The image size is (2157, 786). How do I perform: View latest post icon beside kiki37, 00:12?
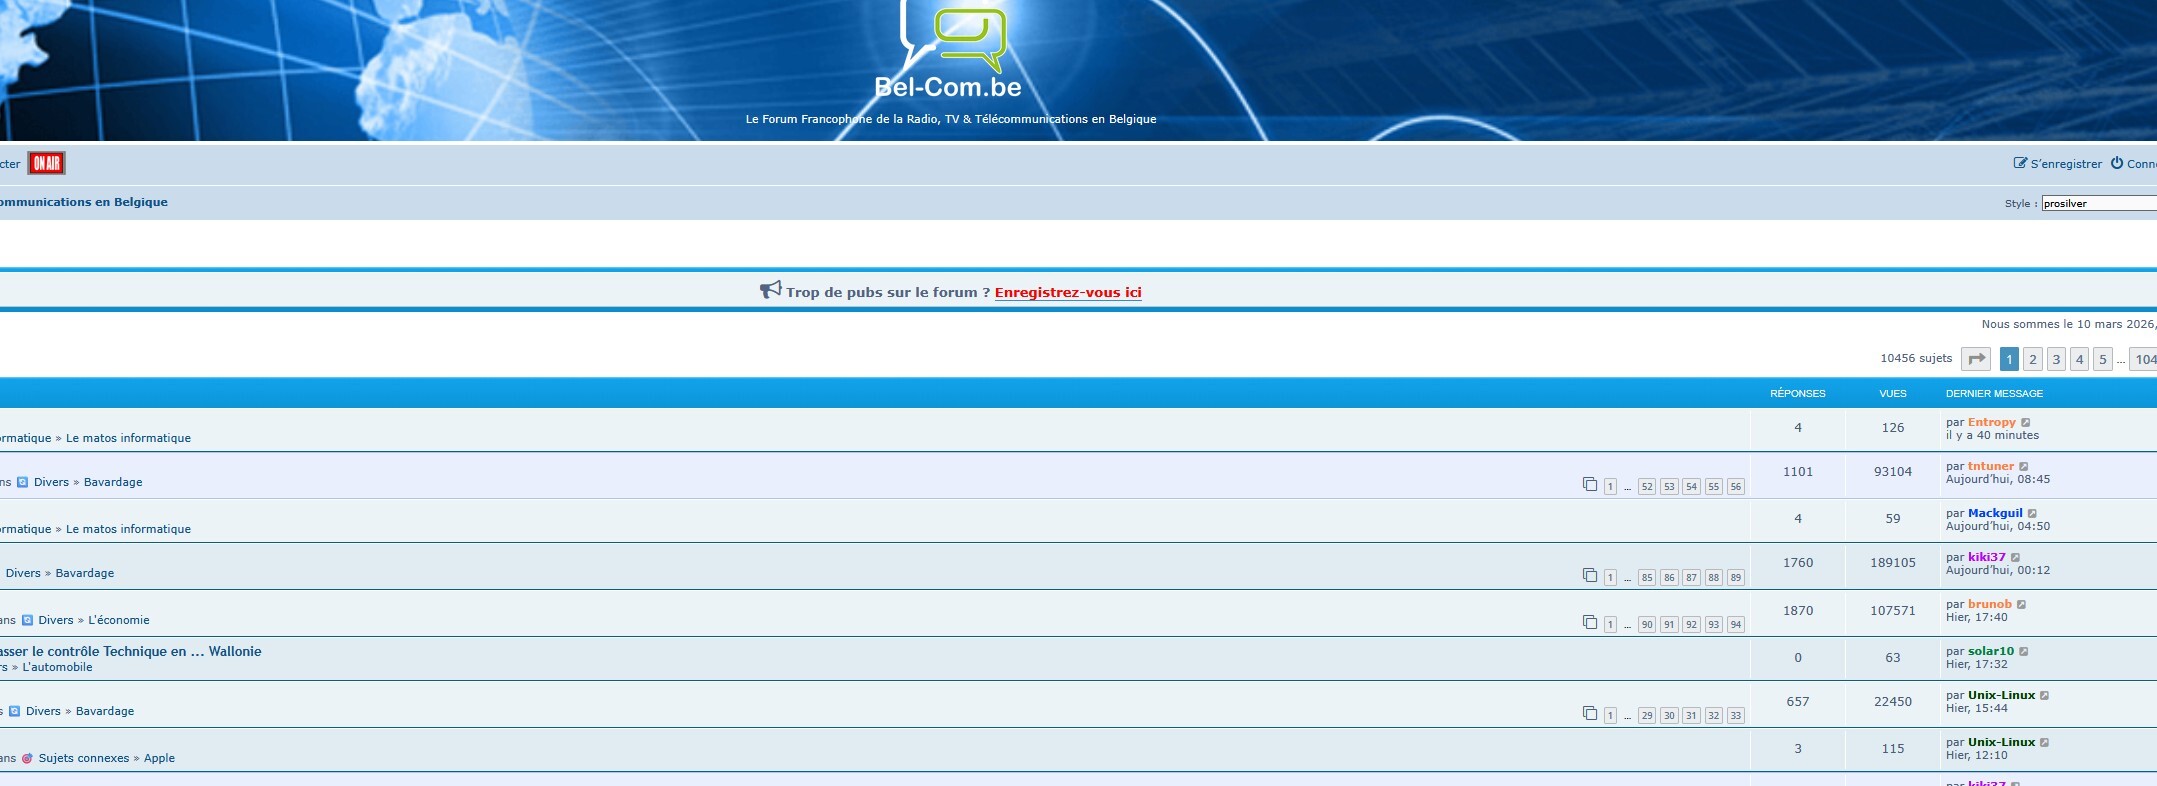2016,557
